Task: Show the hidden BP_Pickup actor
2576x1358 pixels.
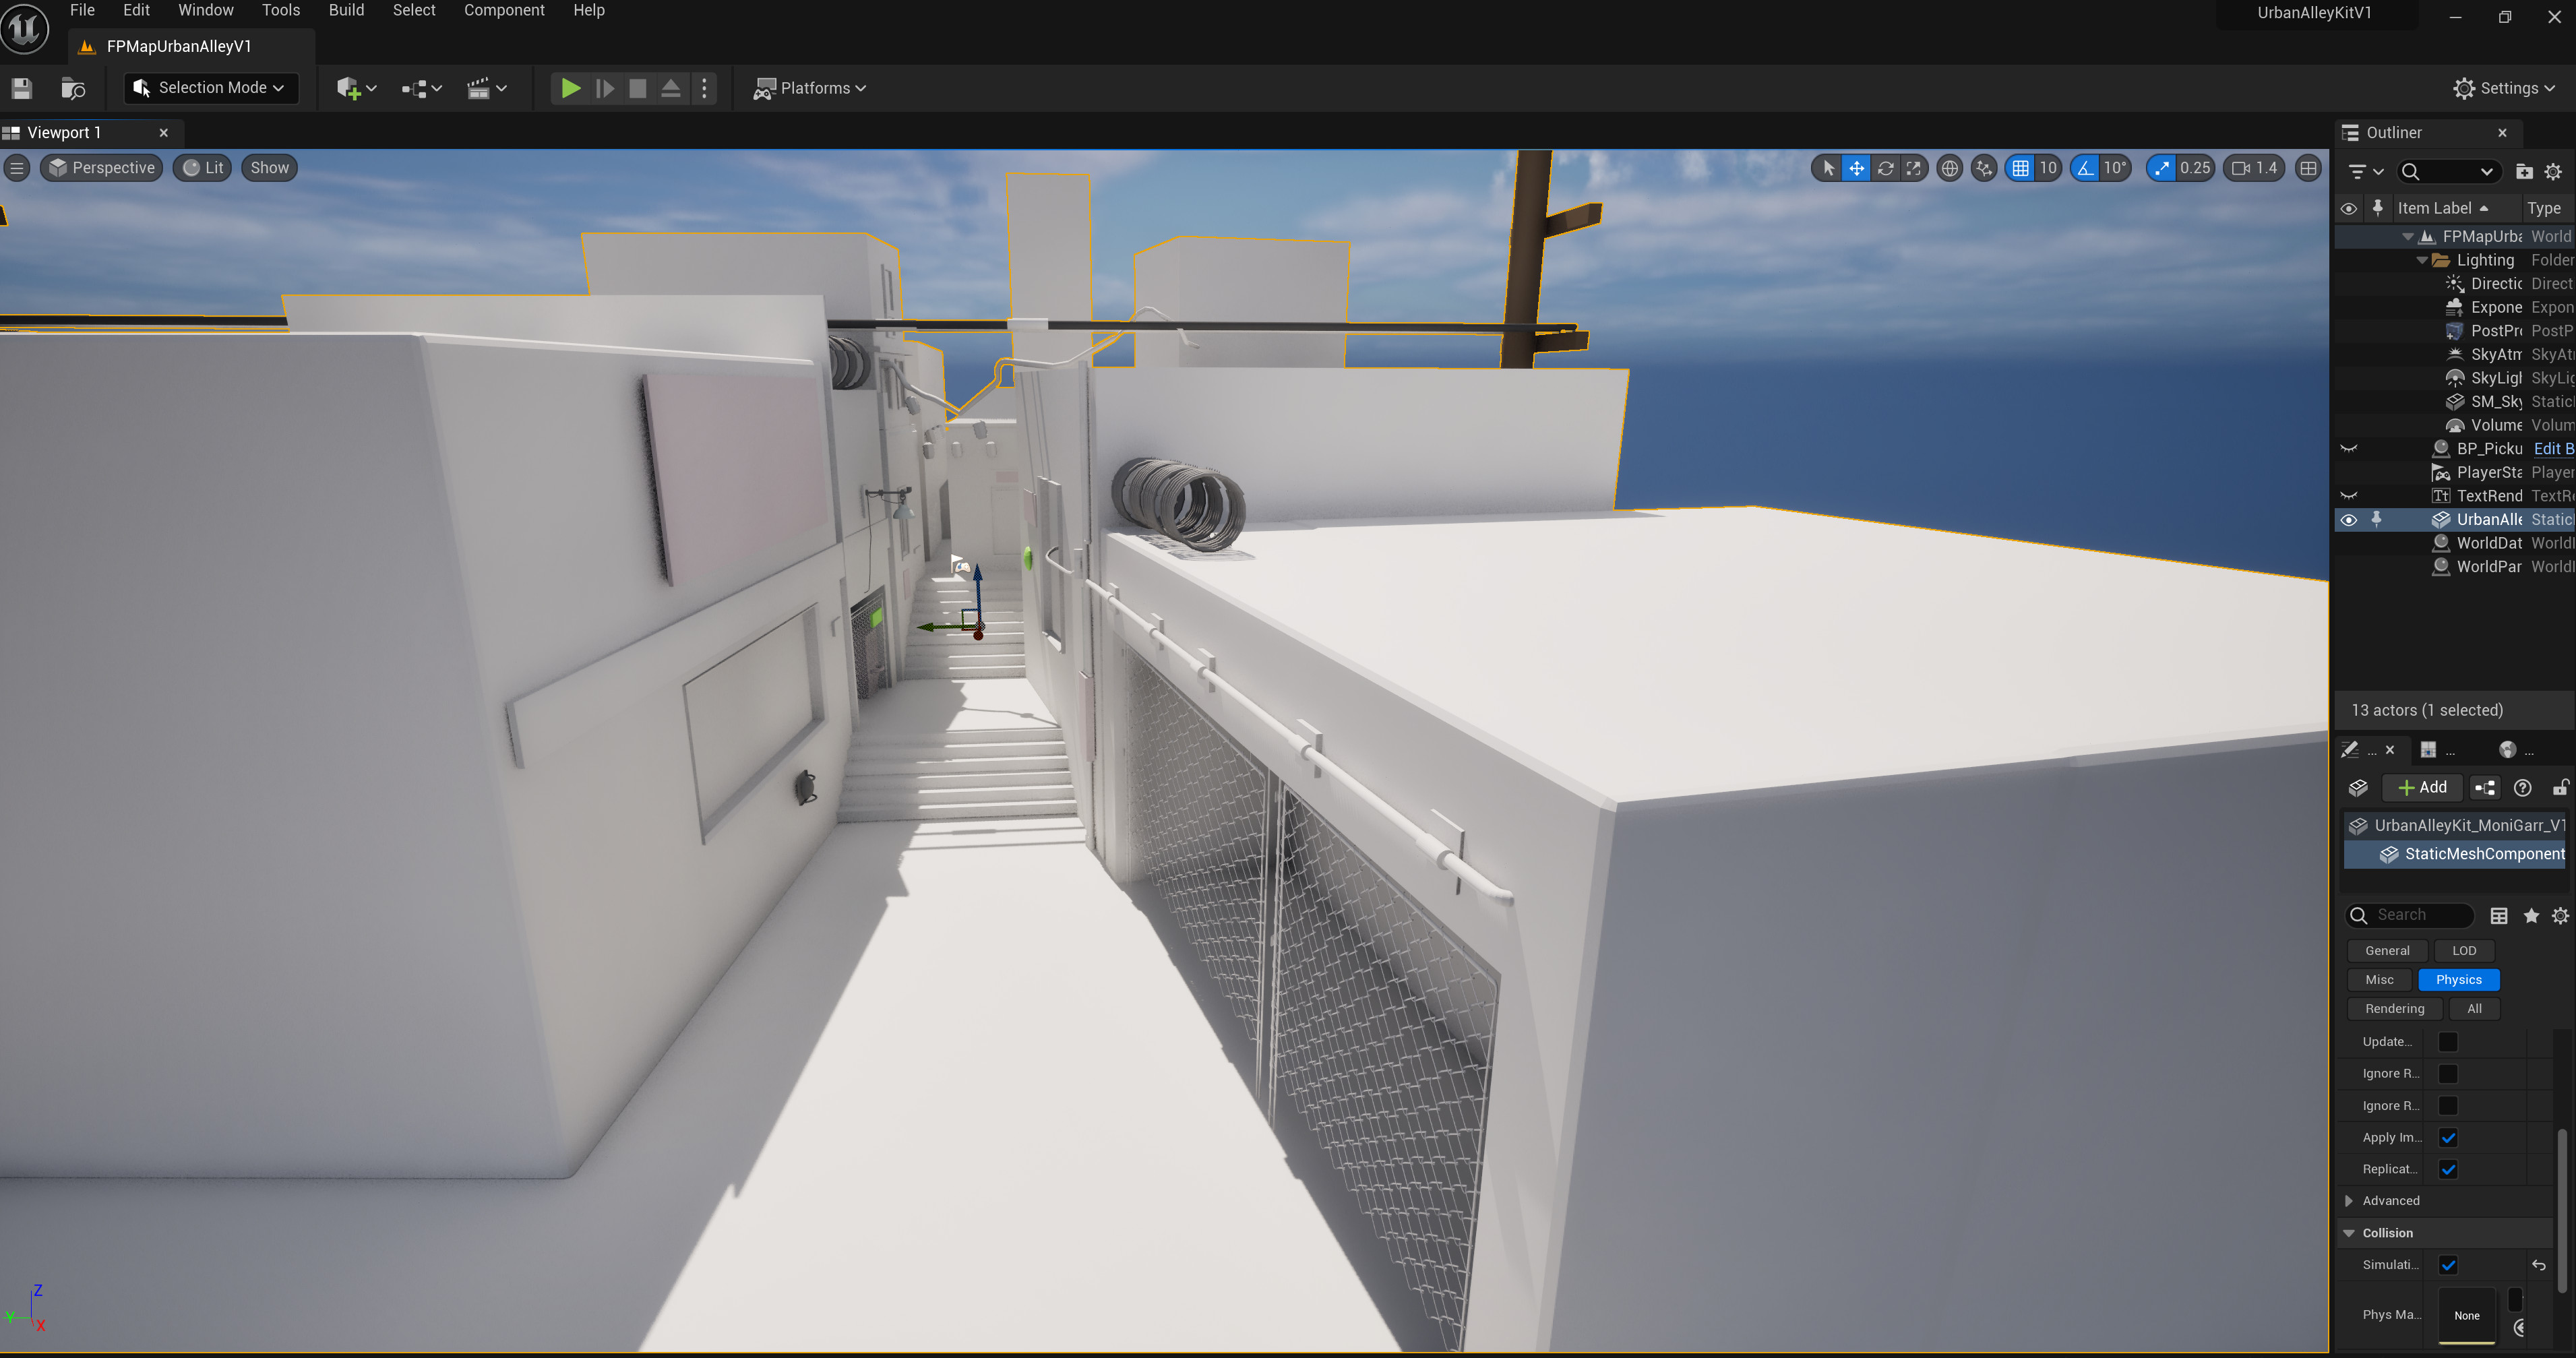Action: pyautogui.click(x=2349, y=449)
